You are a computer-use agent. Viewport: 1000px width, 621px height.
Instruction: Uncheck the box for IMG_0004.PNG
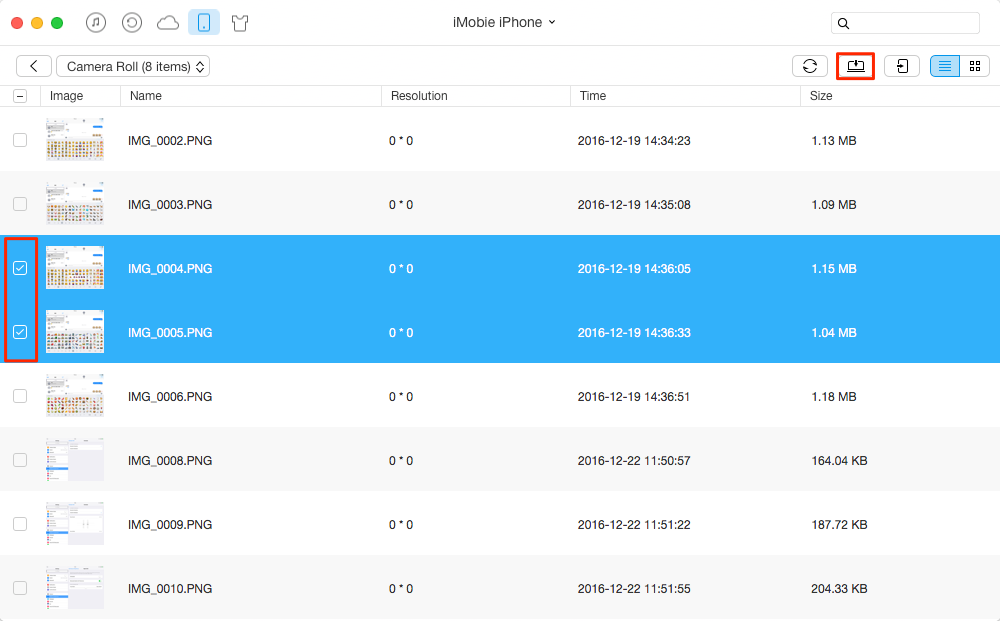[x=20, y=268]
